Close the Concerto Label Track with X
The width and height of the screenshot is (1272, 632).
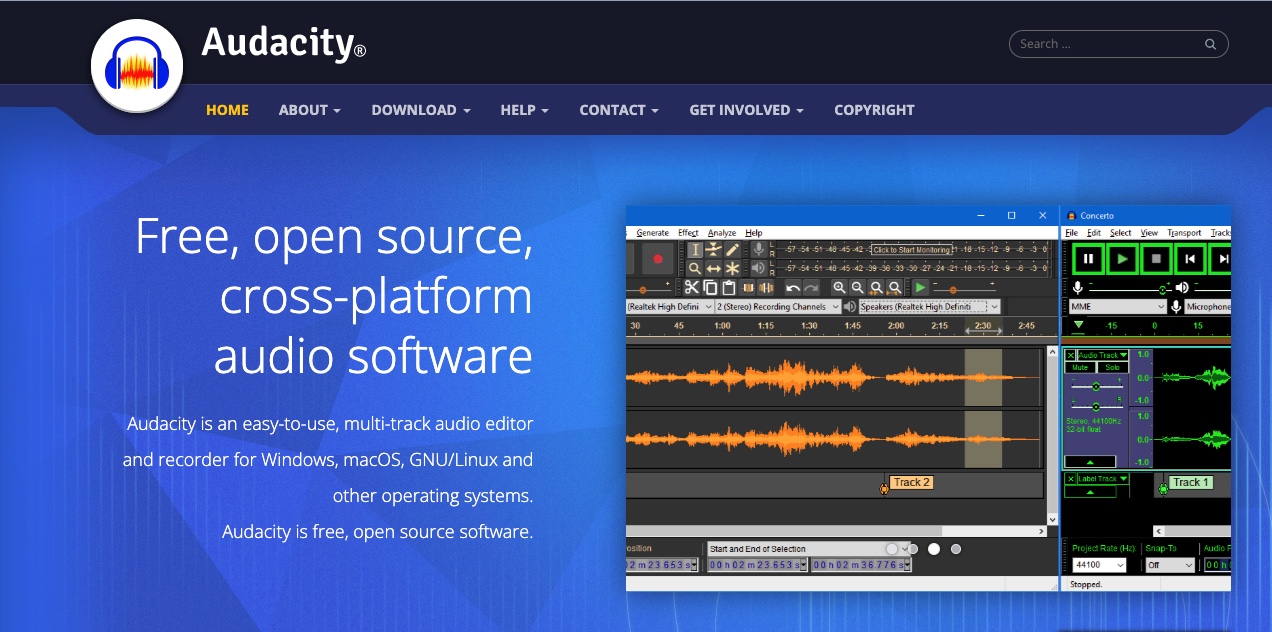1071,478
